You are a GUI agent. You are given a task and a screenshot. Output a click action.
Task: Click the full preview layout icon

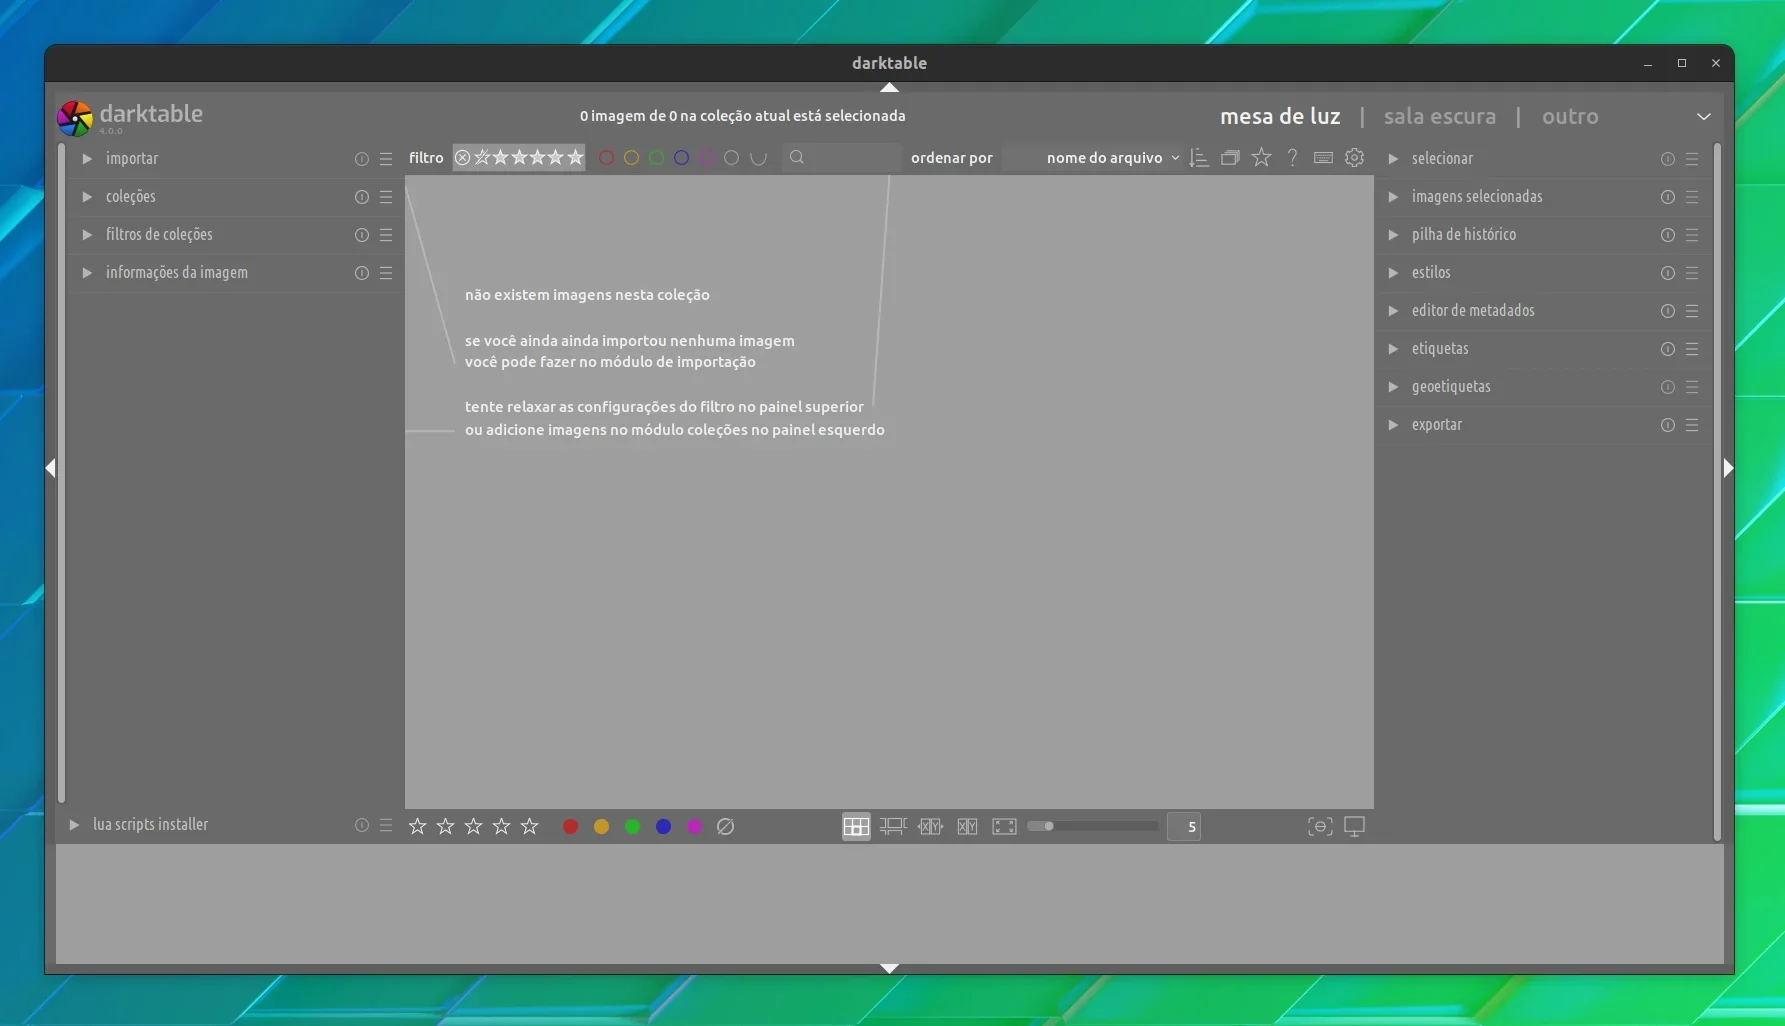click(x=1004, y=826)
